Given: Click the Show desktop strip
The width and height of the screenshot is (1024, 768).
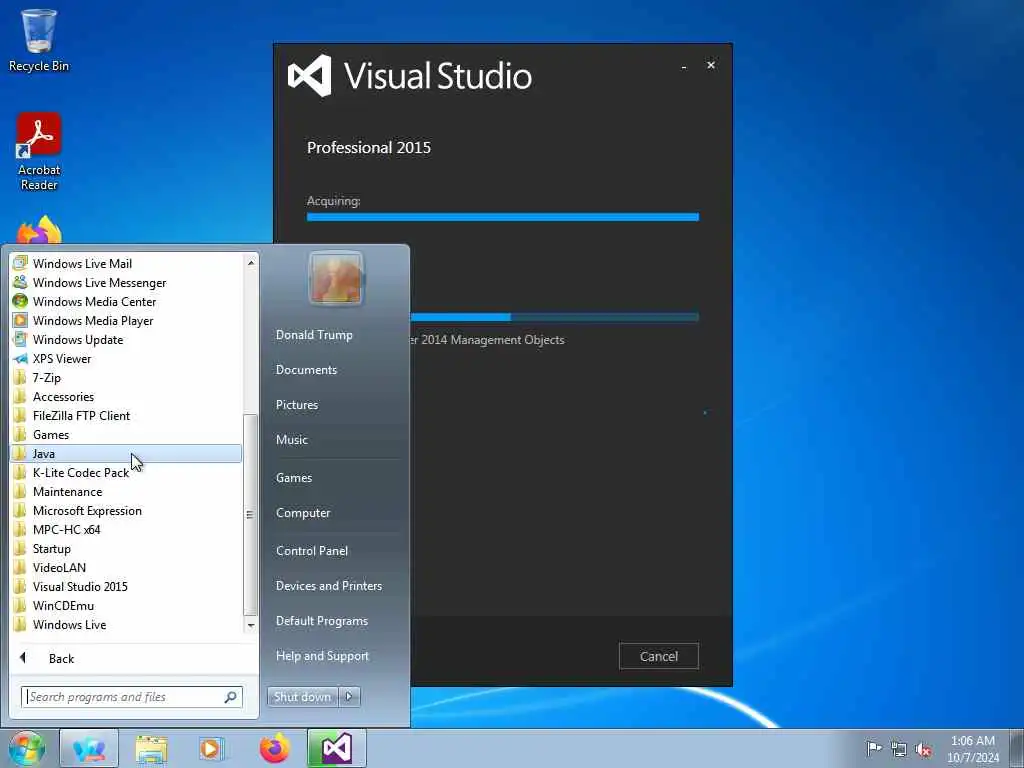Looking at the screenshot, I should pos(1017,748).
